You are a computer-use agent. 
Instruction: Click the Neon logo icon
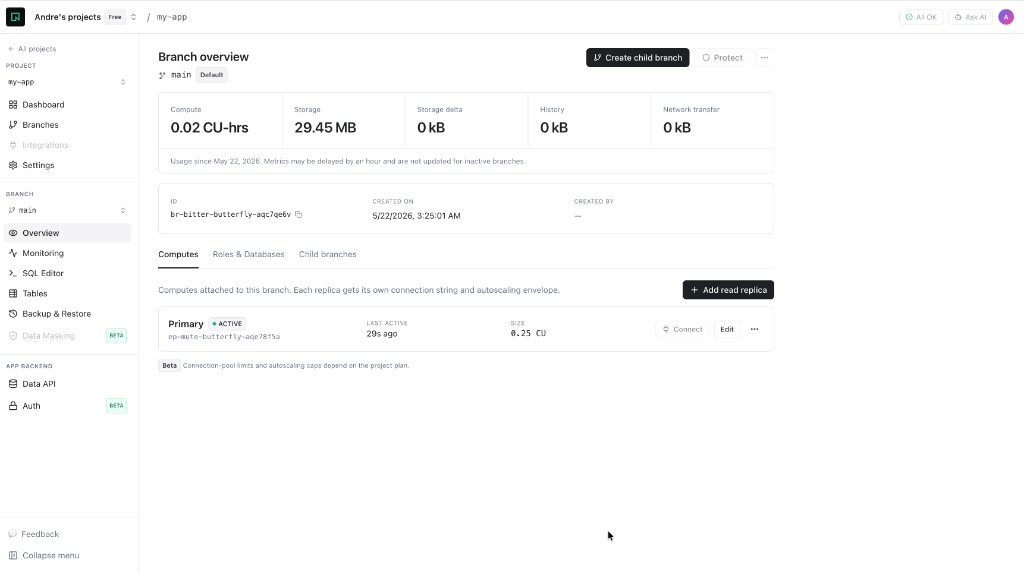15,17
